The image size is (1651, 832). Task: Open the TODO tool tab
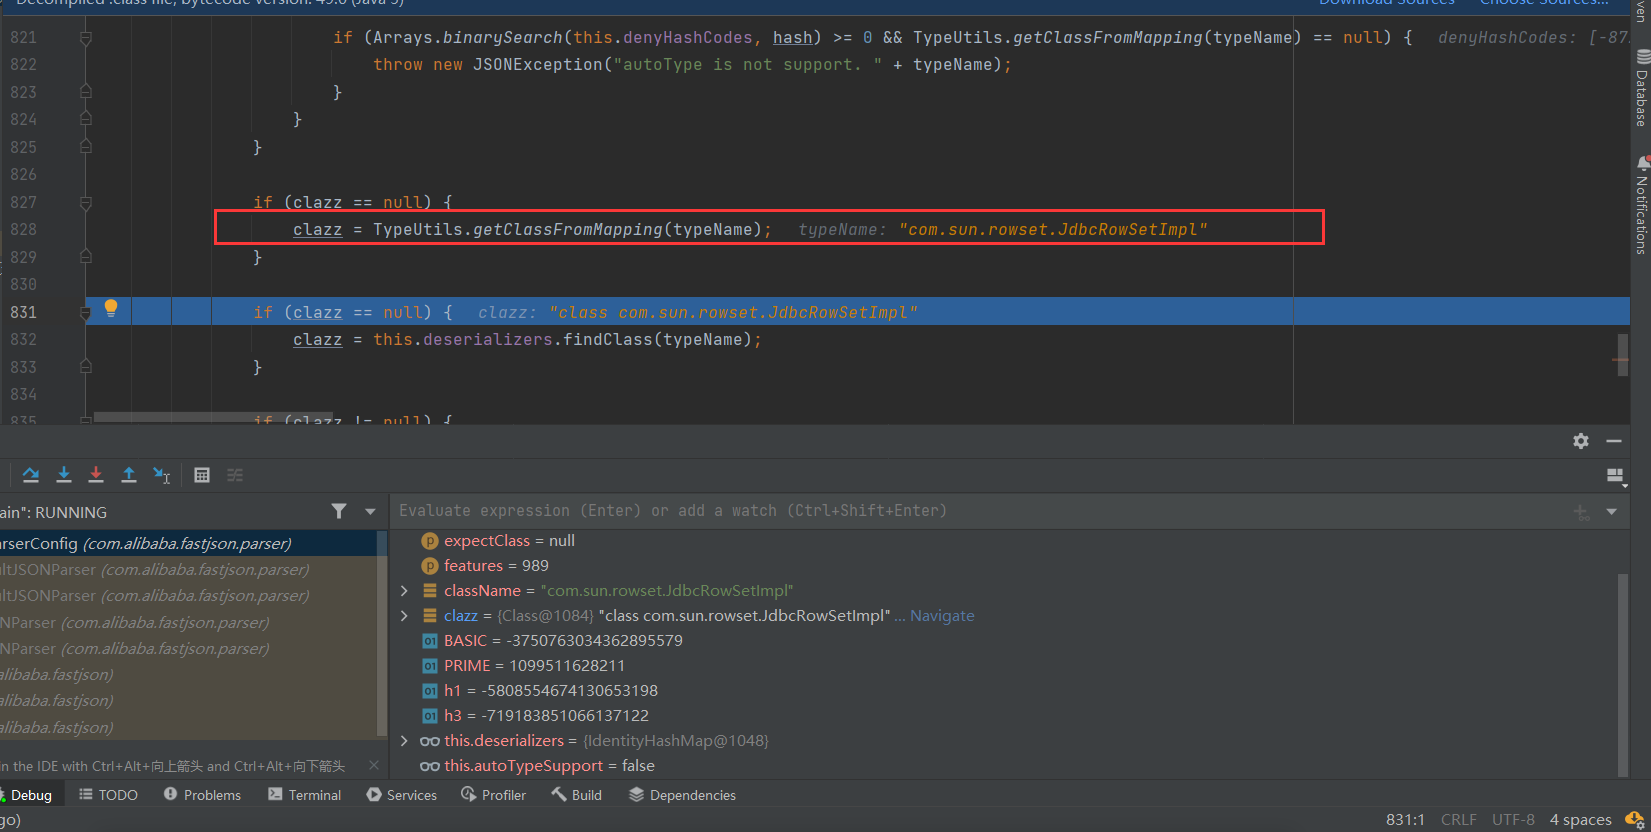click(108, 795)
